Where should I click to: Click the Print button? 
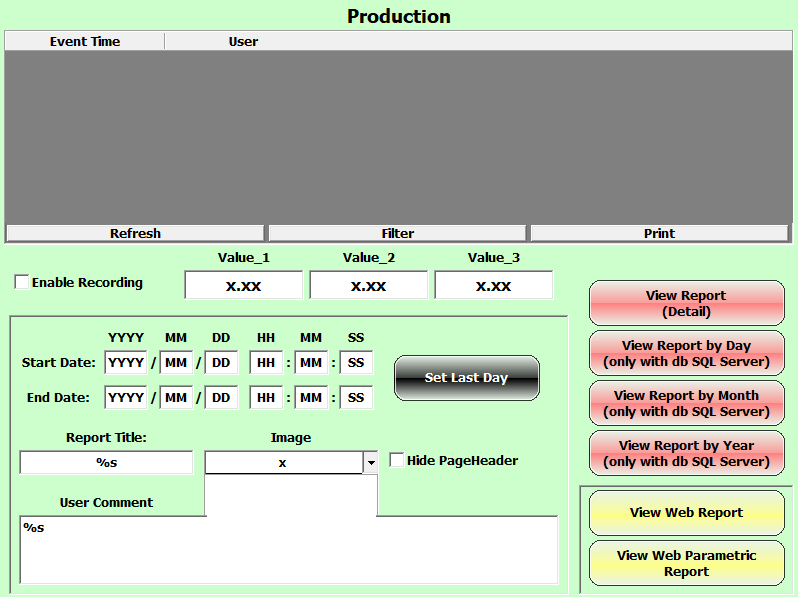(659, 233)
